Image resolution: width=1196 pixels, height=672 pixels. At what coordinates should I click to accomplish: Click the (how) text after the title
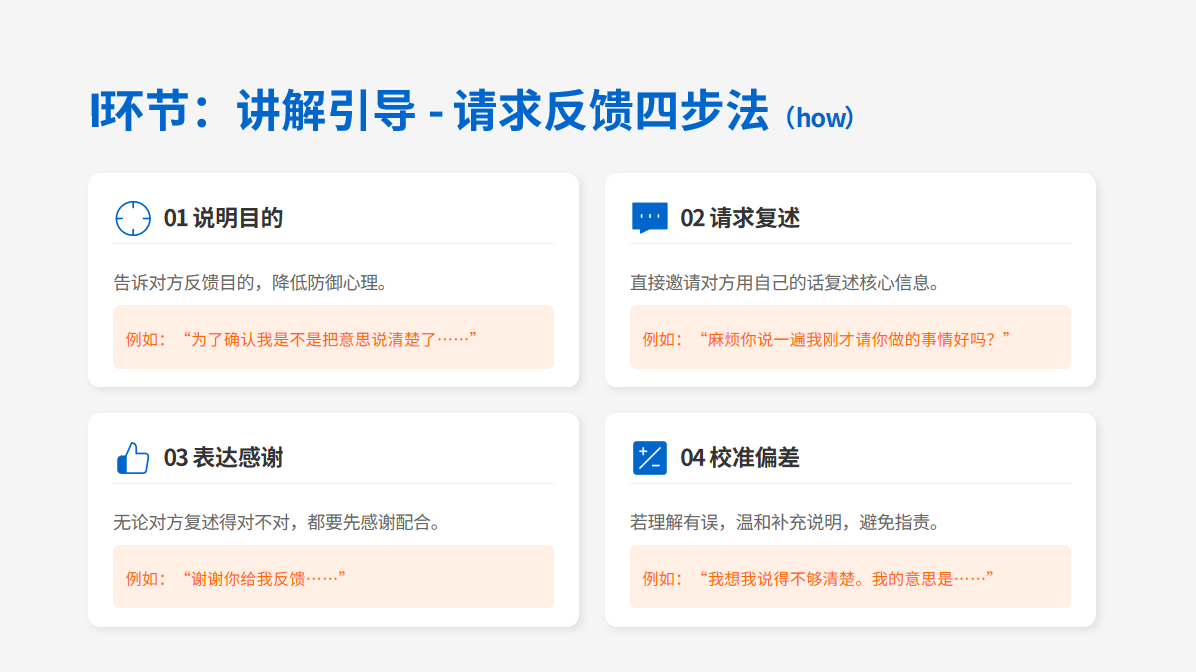(x=819, y=117)
